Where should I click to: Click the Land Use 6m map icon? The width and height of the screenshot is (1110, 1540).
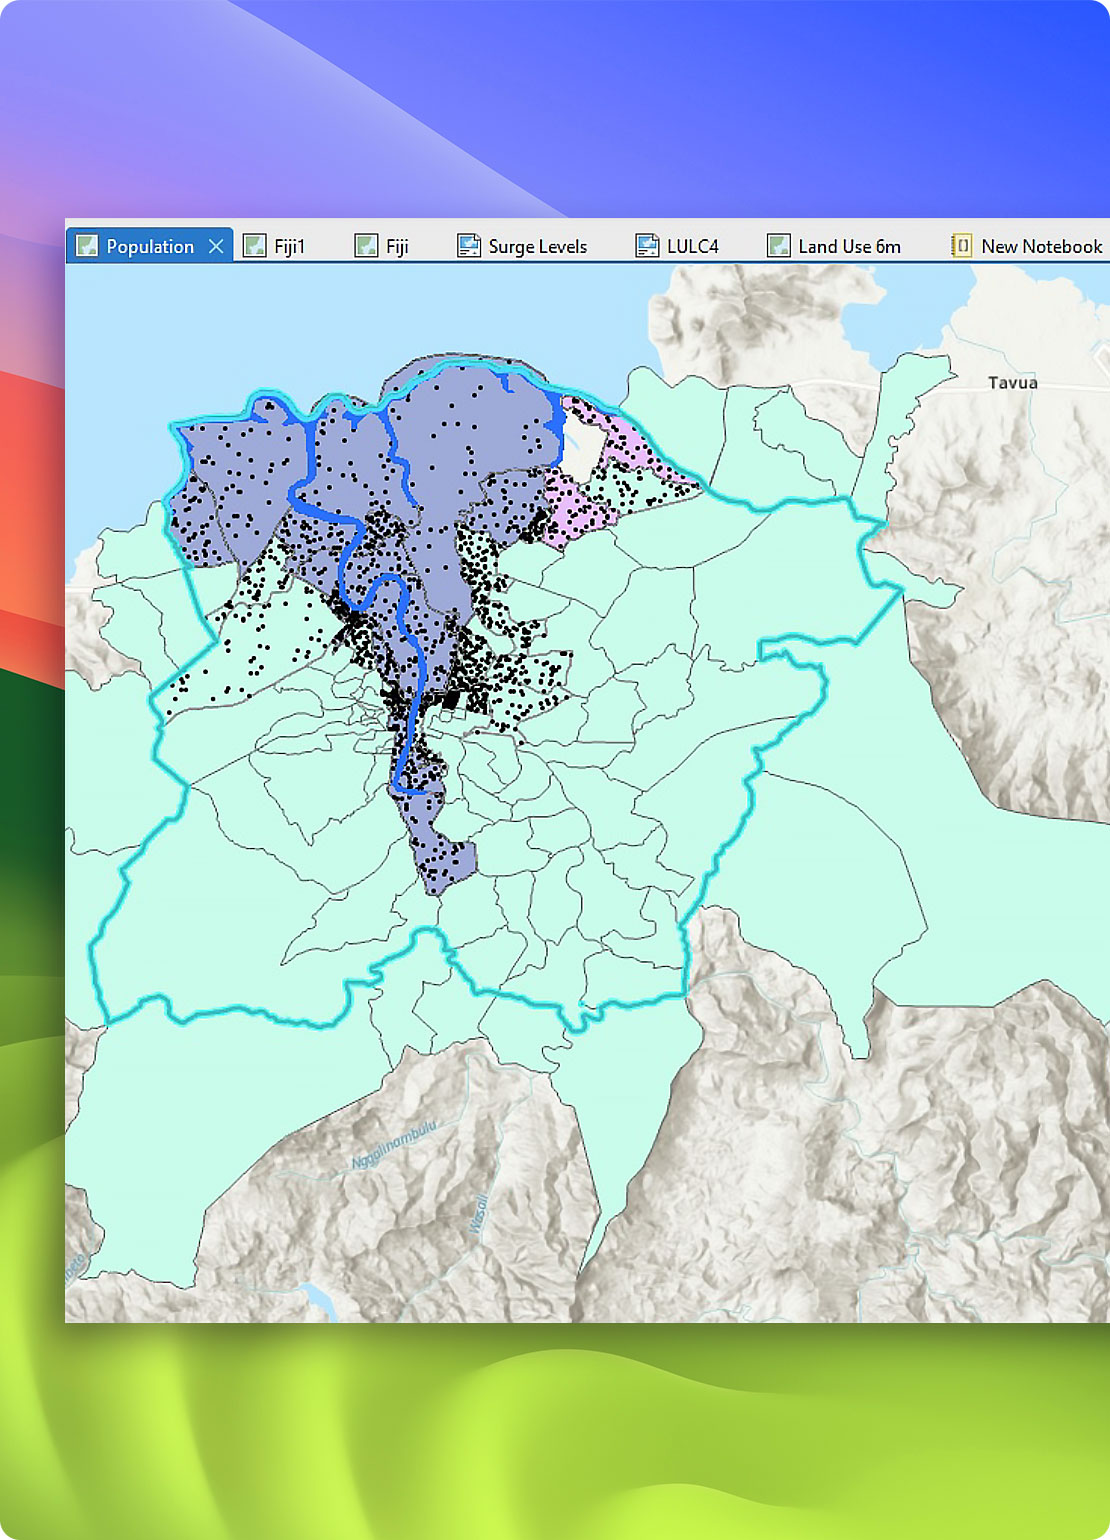[778, 246]
